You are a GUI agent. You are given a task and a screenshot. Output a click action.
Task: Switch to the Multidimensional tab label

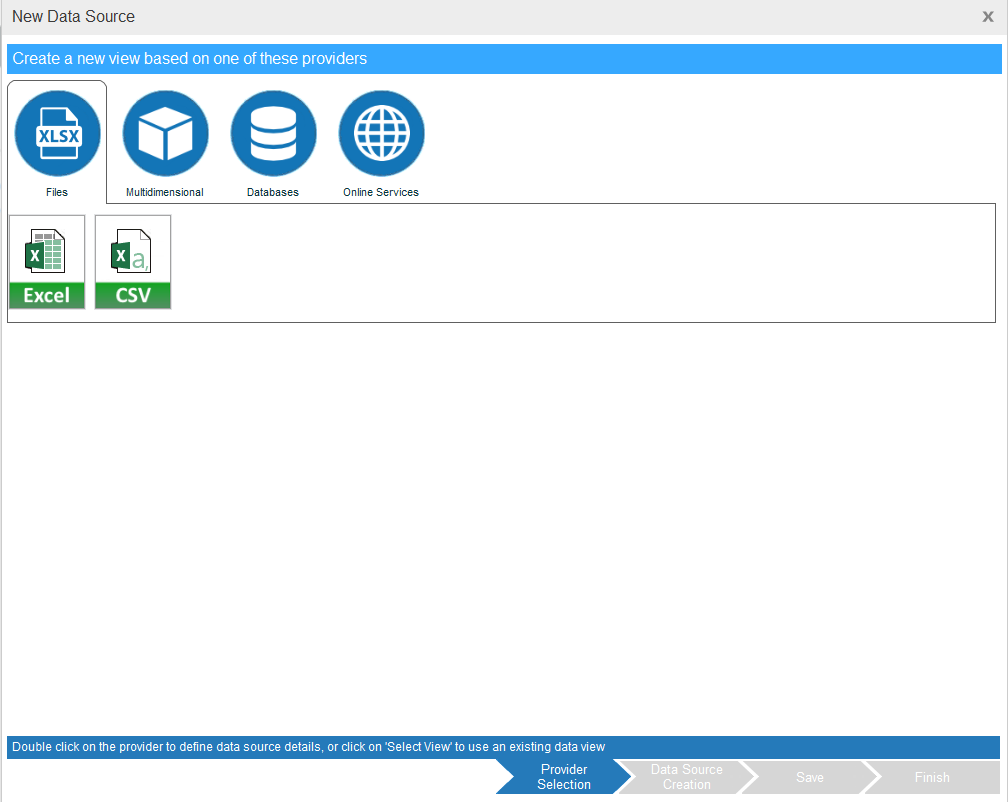pos(165,192)
